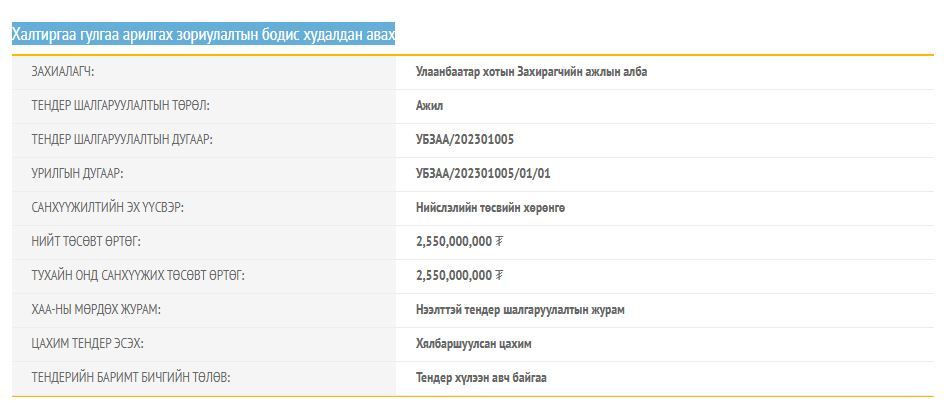The width and height of the screenshot is (944, 419).
Task: Click ТЕНДЕР ШАЛГАРУУЛАЛТЫН ДУГААР label
Action: (x=122, y=140)
